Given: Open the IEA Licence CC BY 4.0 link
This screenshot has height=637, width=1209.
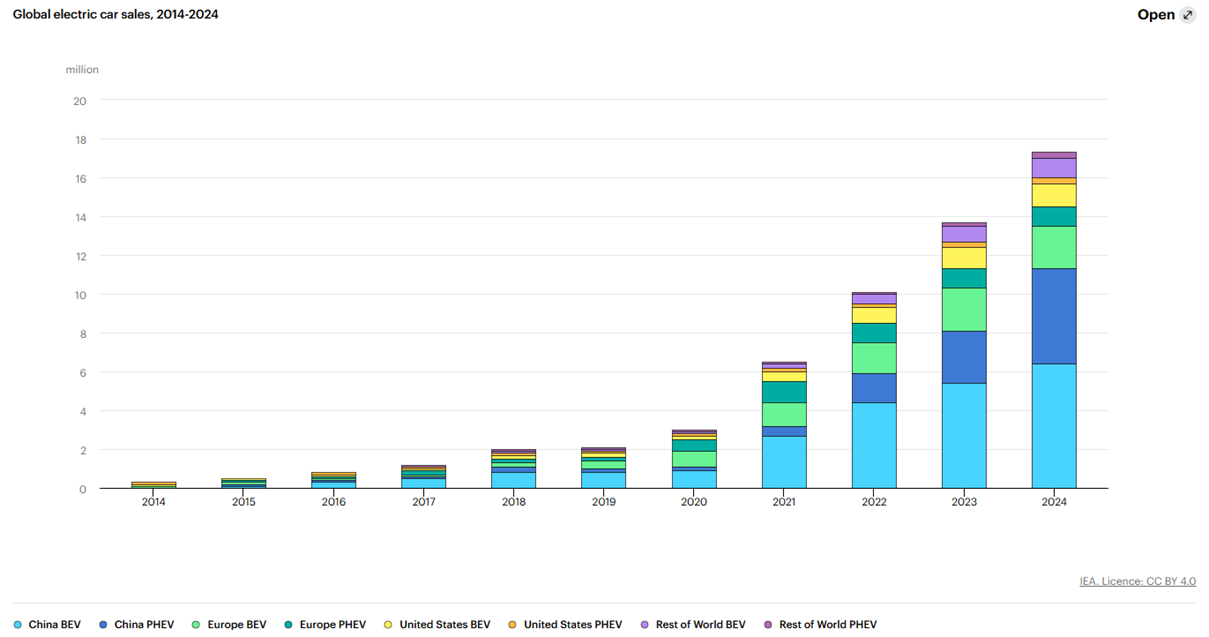Looking at the screenshot, I should (x=1137, y=581).
